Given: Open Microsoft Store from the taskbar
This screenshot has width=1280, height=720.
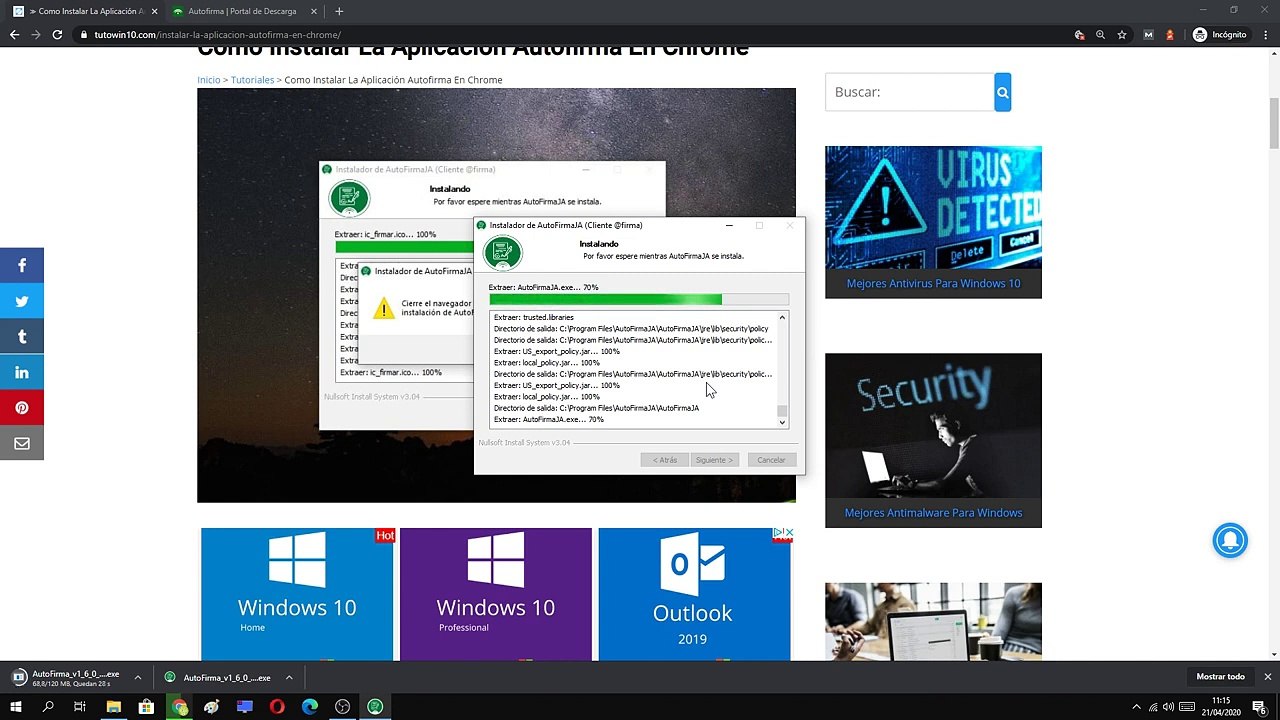Looking at the screenshot, I should click(x=146, y=707).
